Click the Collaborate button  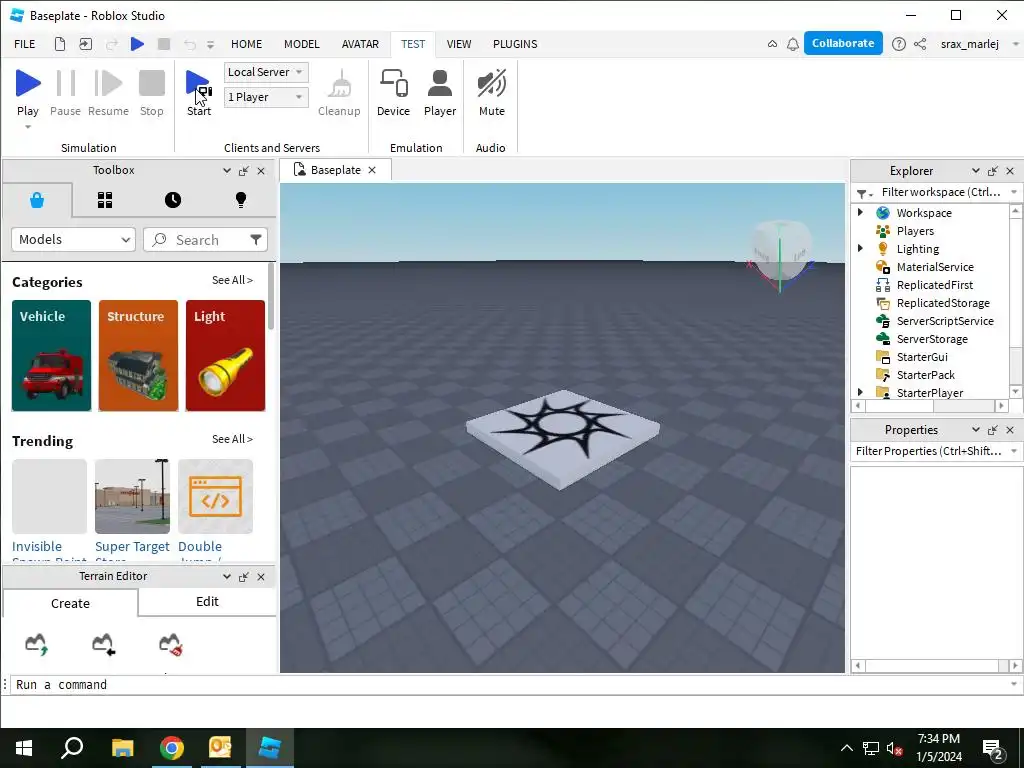click(843, 43)
